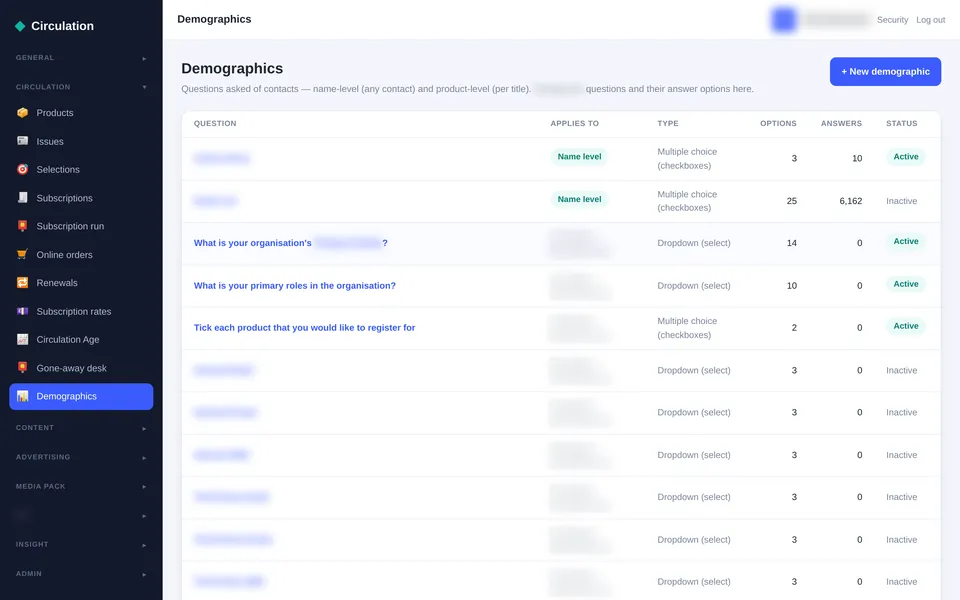Click the Demographics page heading

tap(232, 69)
